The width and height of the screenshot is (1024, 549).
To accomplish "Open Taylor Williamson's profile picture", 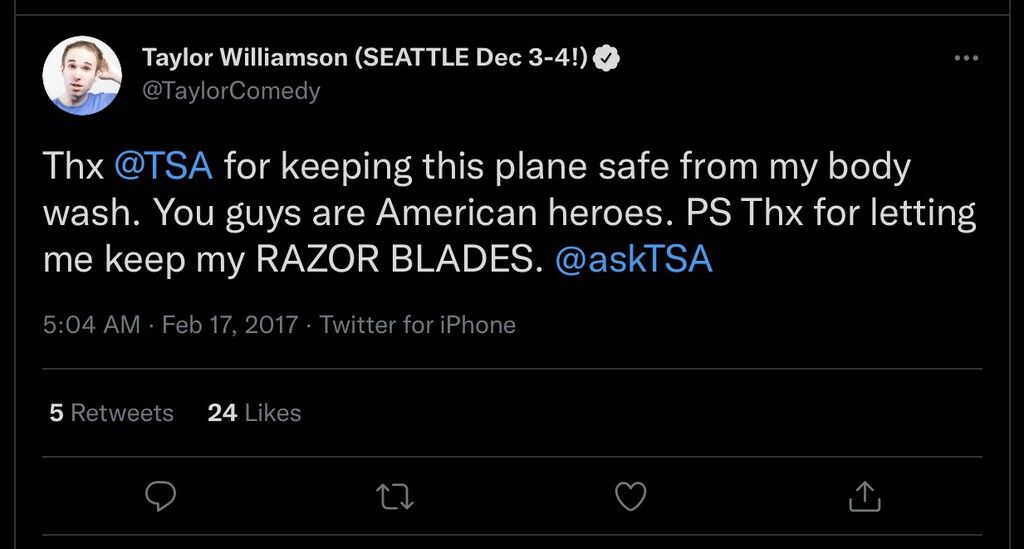I will [x=82, y=75].
